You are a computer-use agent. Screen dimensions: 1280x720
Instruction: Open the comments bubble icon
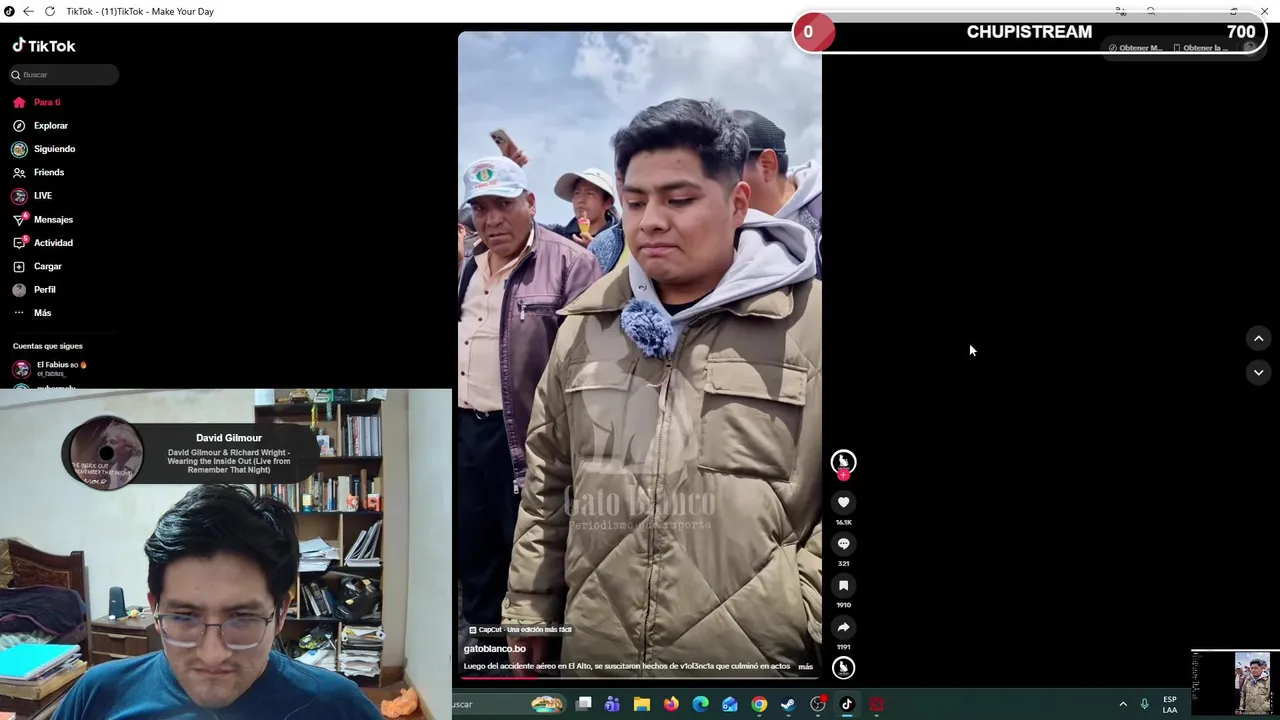tap(843, 544)
